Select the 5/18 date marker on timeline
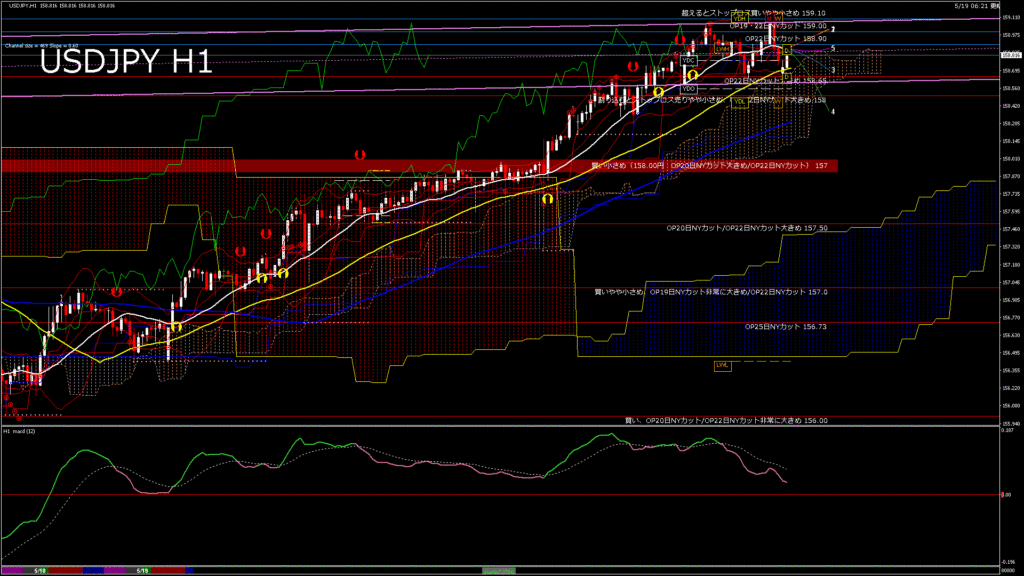Image resolution: width=1024 pixels, height=576 pixels. coord(40,571)
